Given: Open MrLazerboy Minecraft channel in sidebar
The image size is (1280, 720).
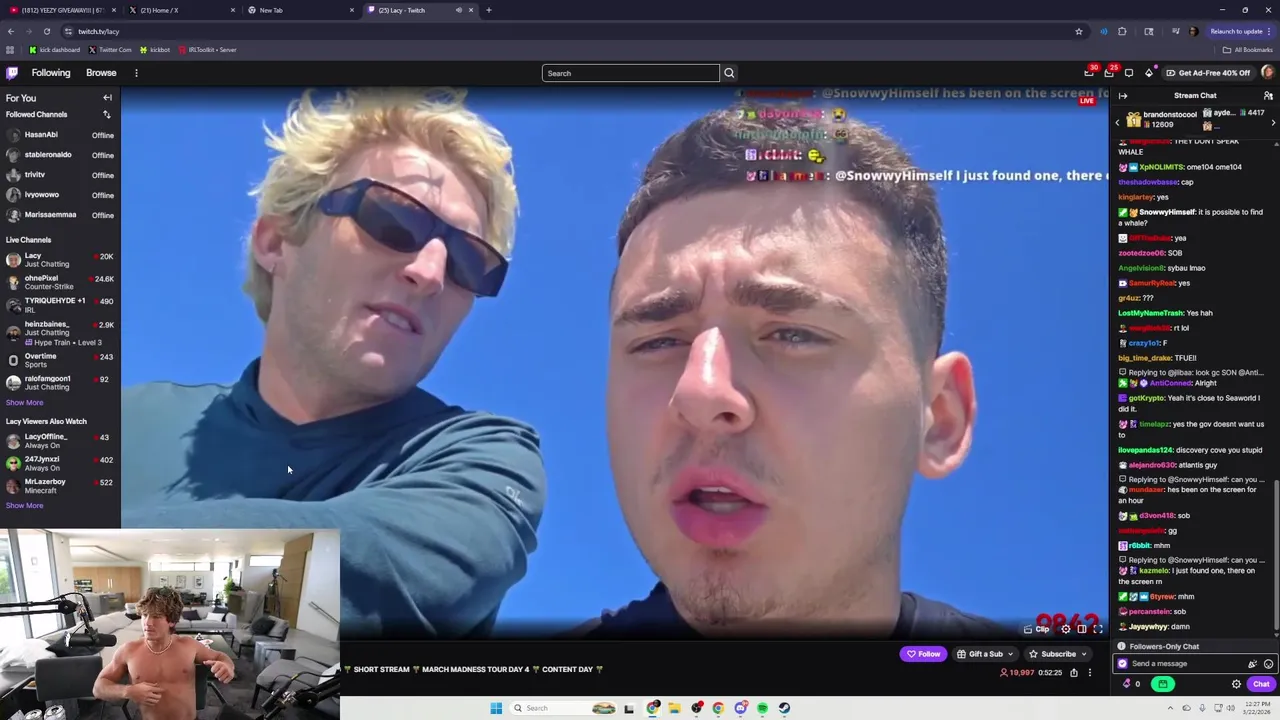Looking at the screenshot, I should point(60,486).
